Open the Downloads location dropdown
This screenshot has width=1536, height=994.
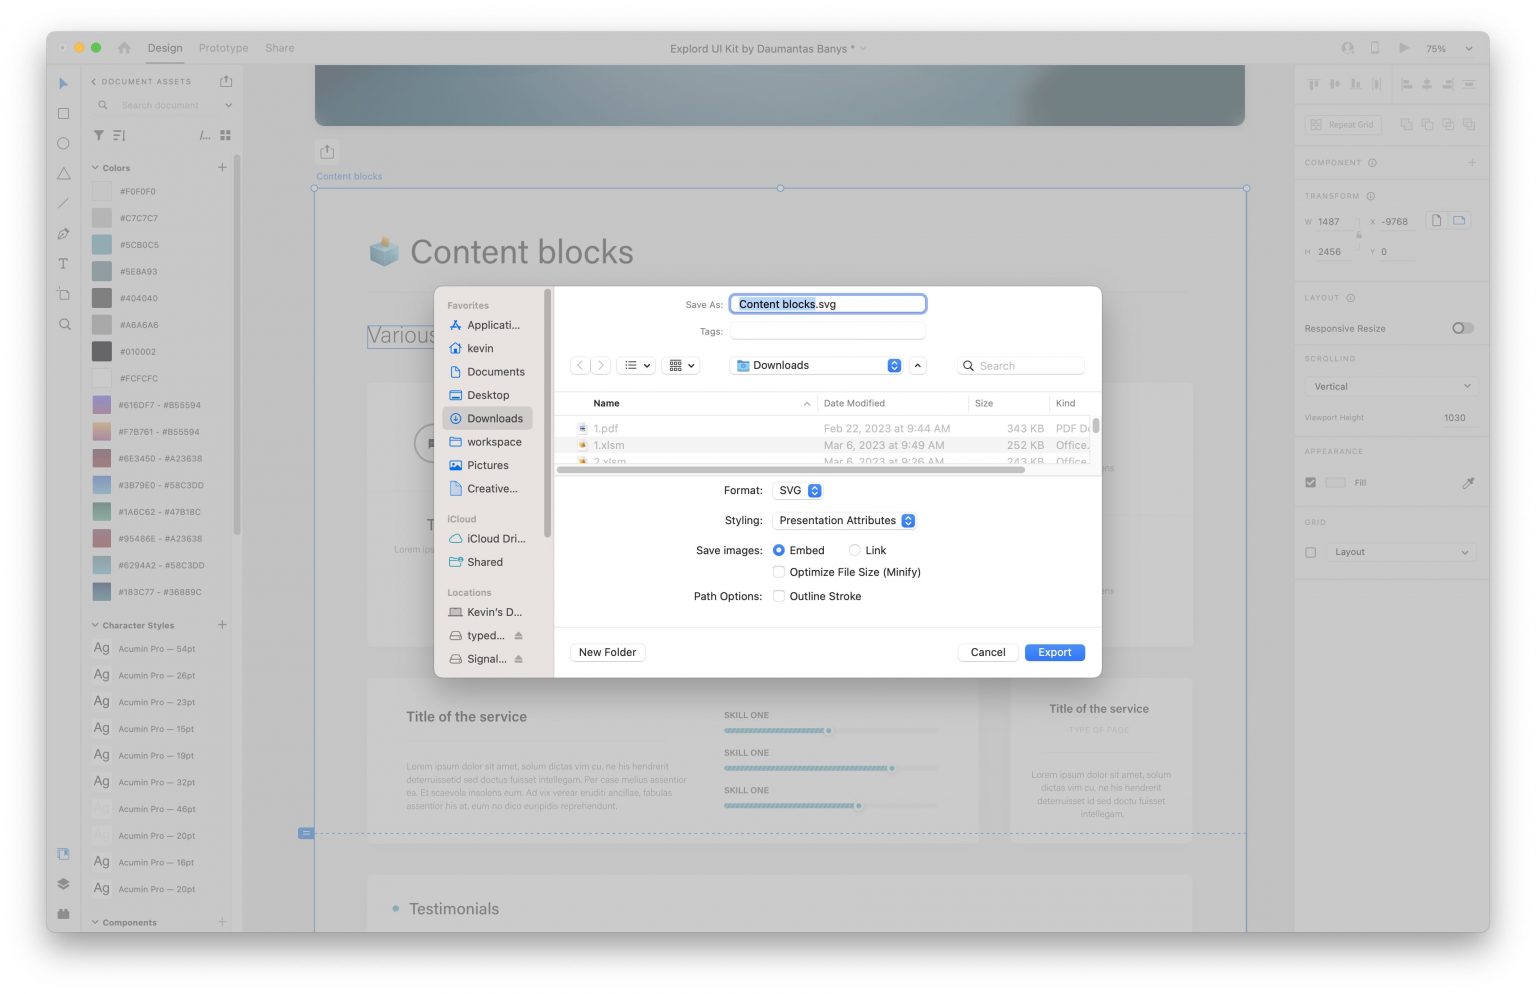point(817,366)
